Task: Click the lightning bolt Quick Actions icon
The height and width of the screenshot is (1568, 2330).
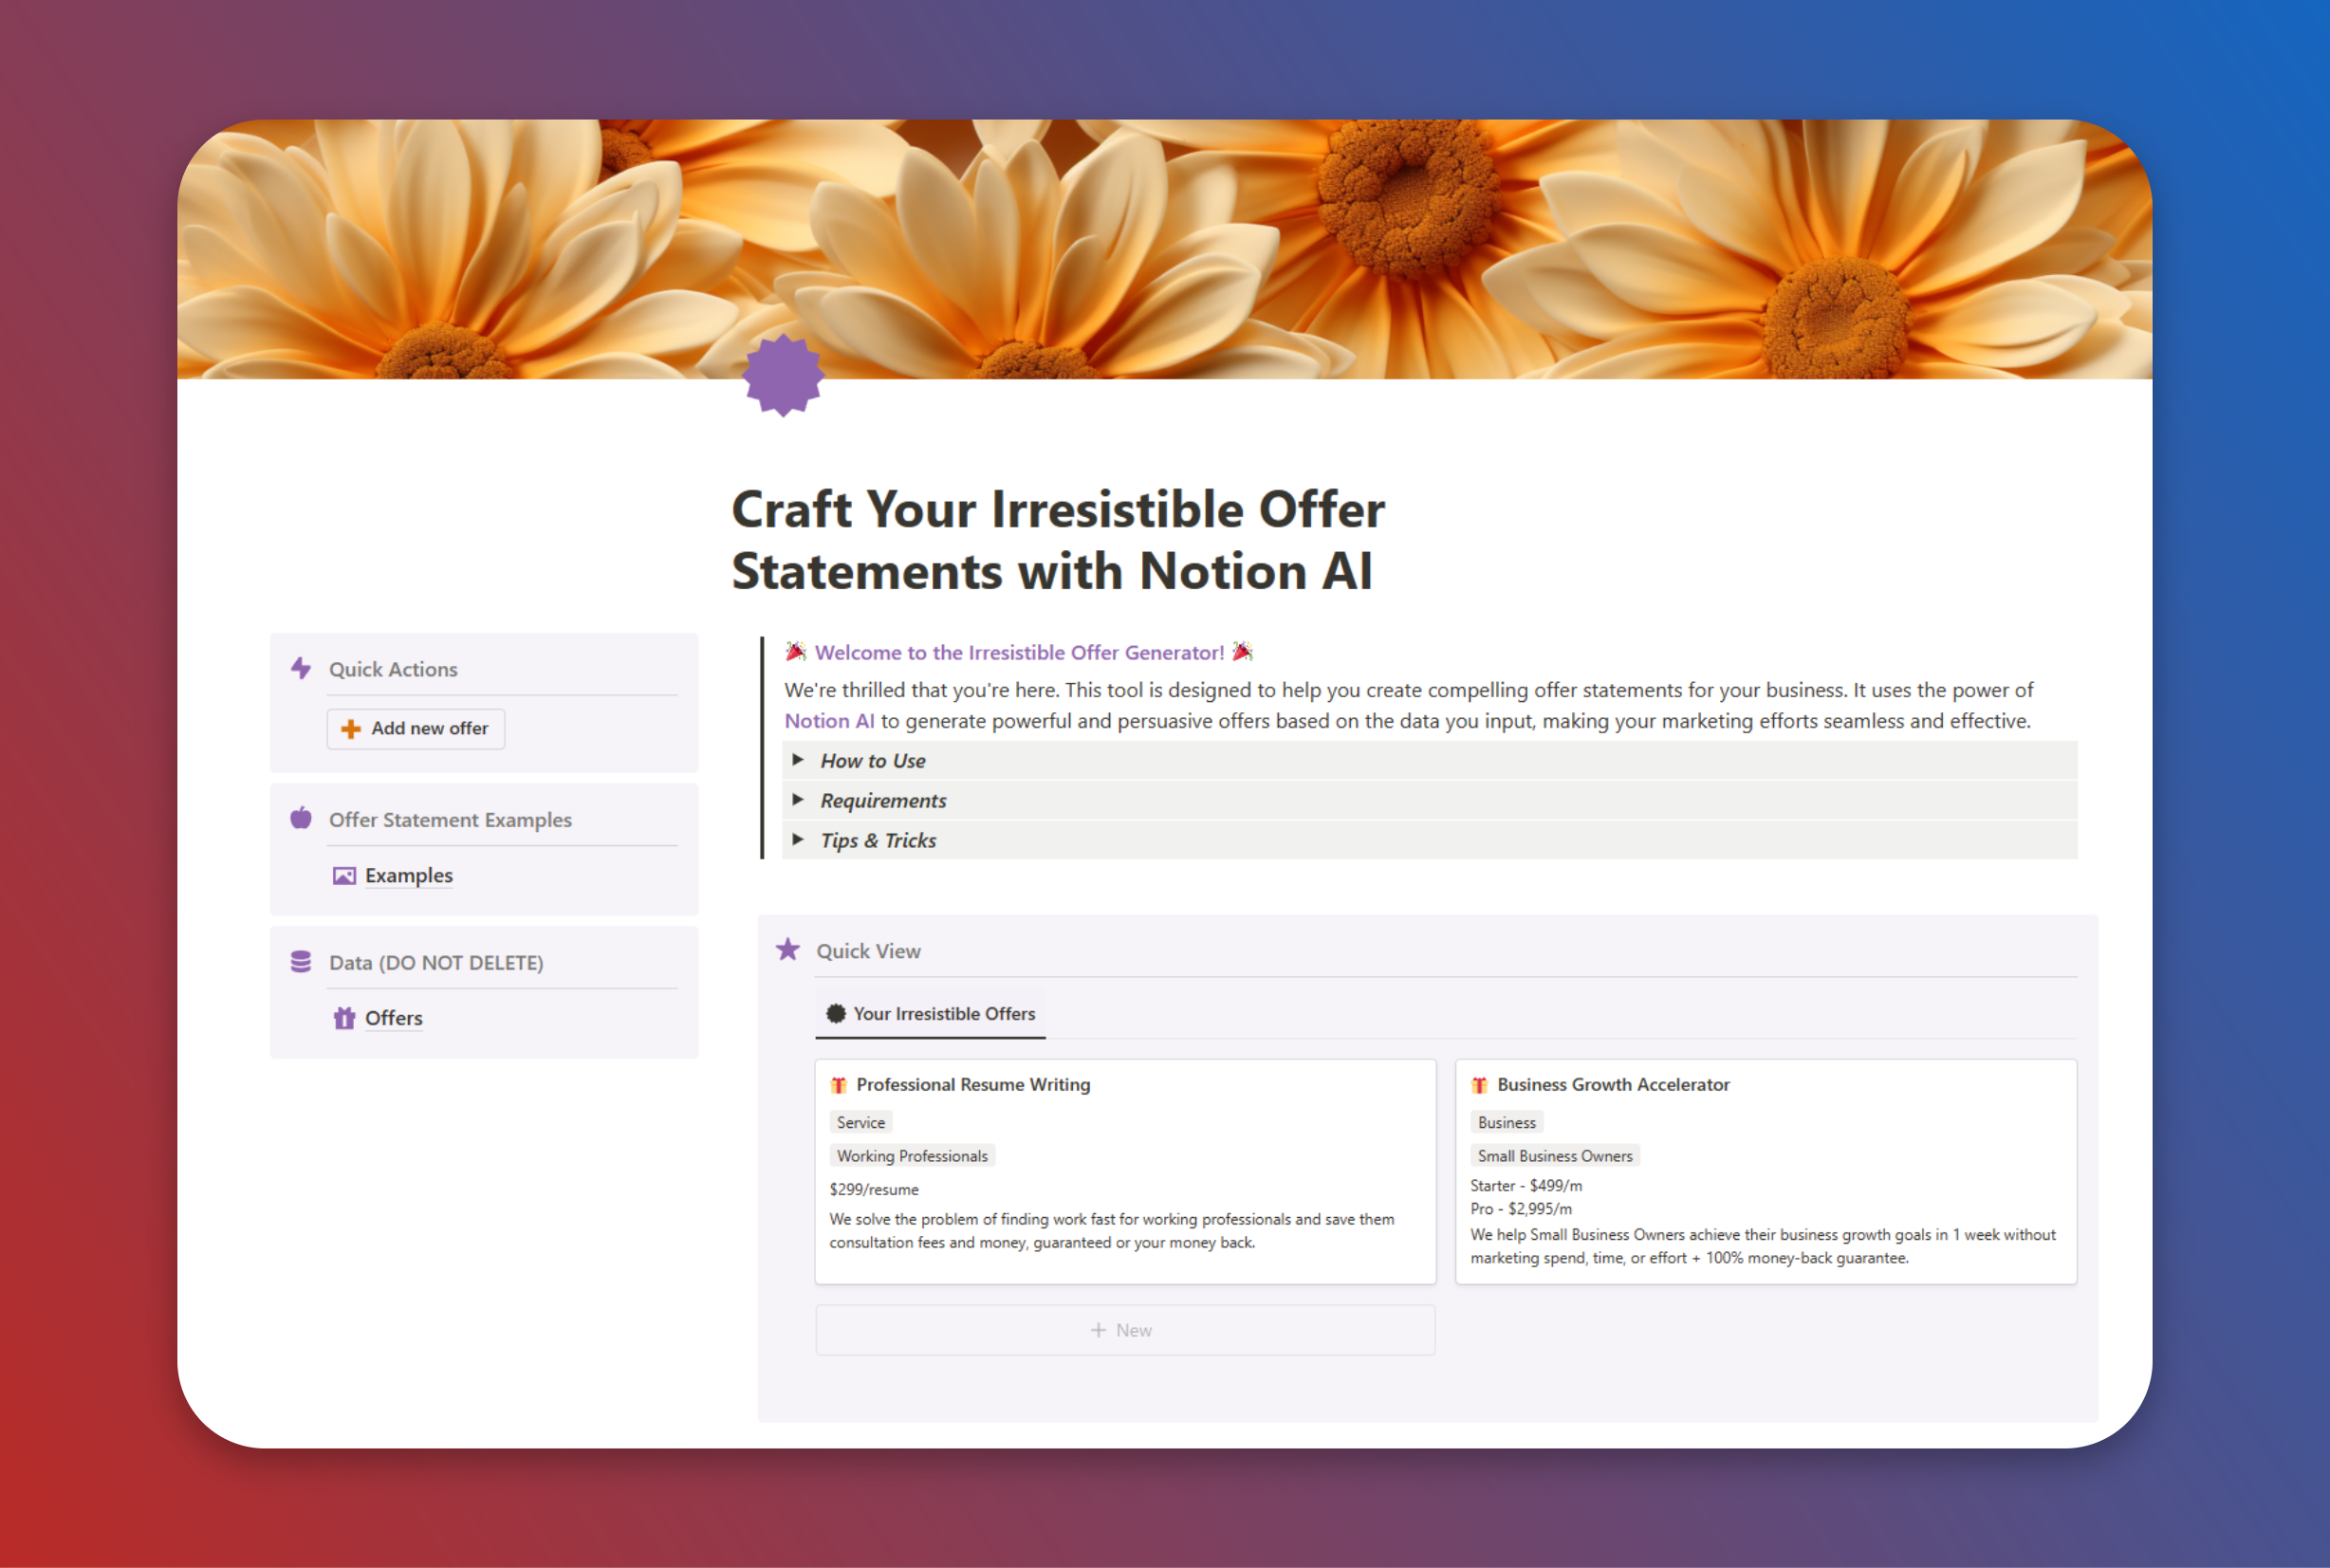Action: (300, 668)
